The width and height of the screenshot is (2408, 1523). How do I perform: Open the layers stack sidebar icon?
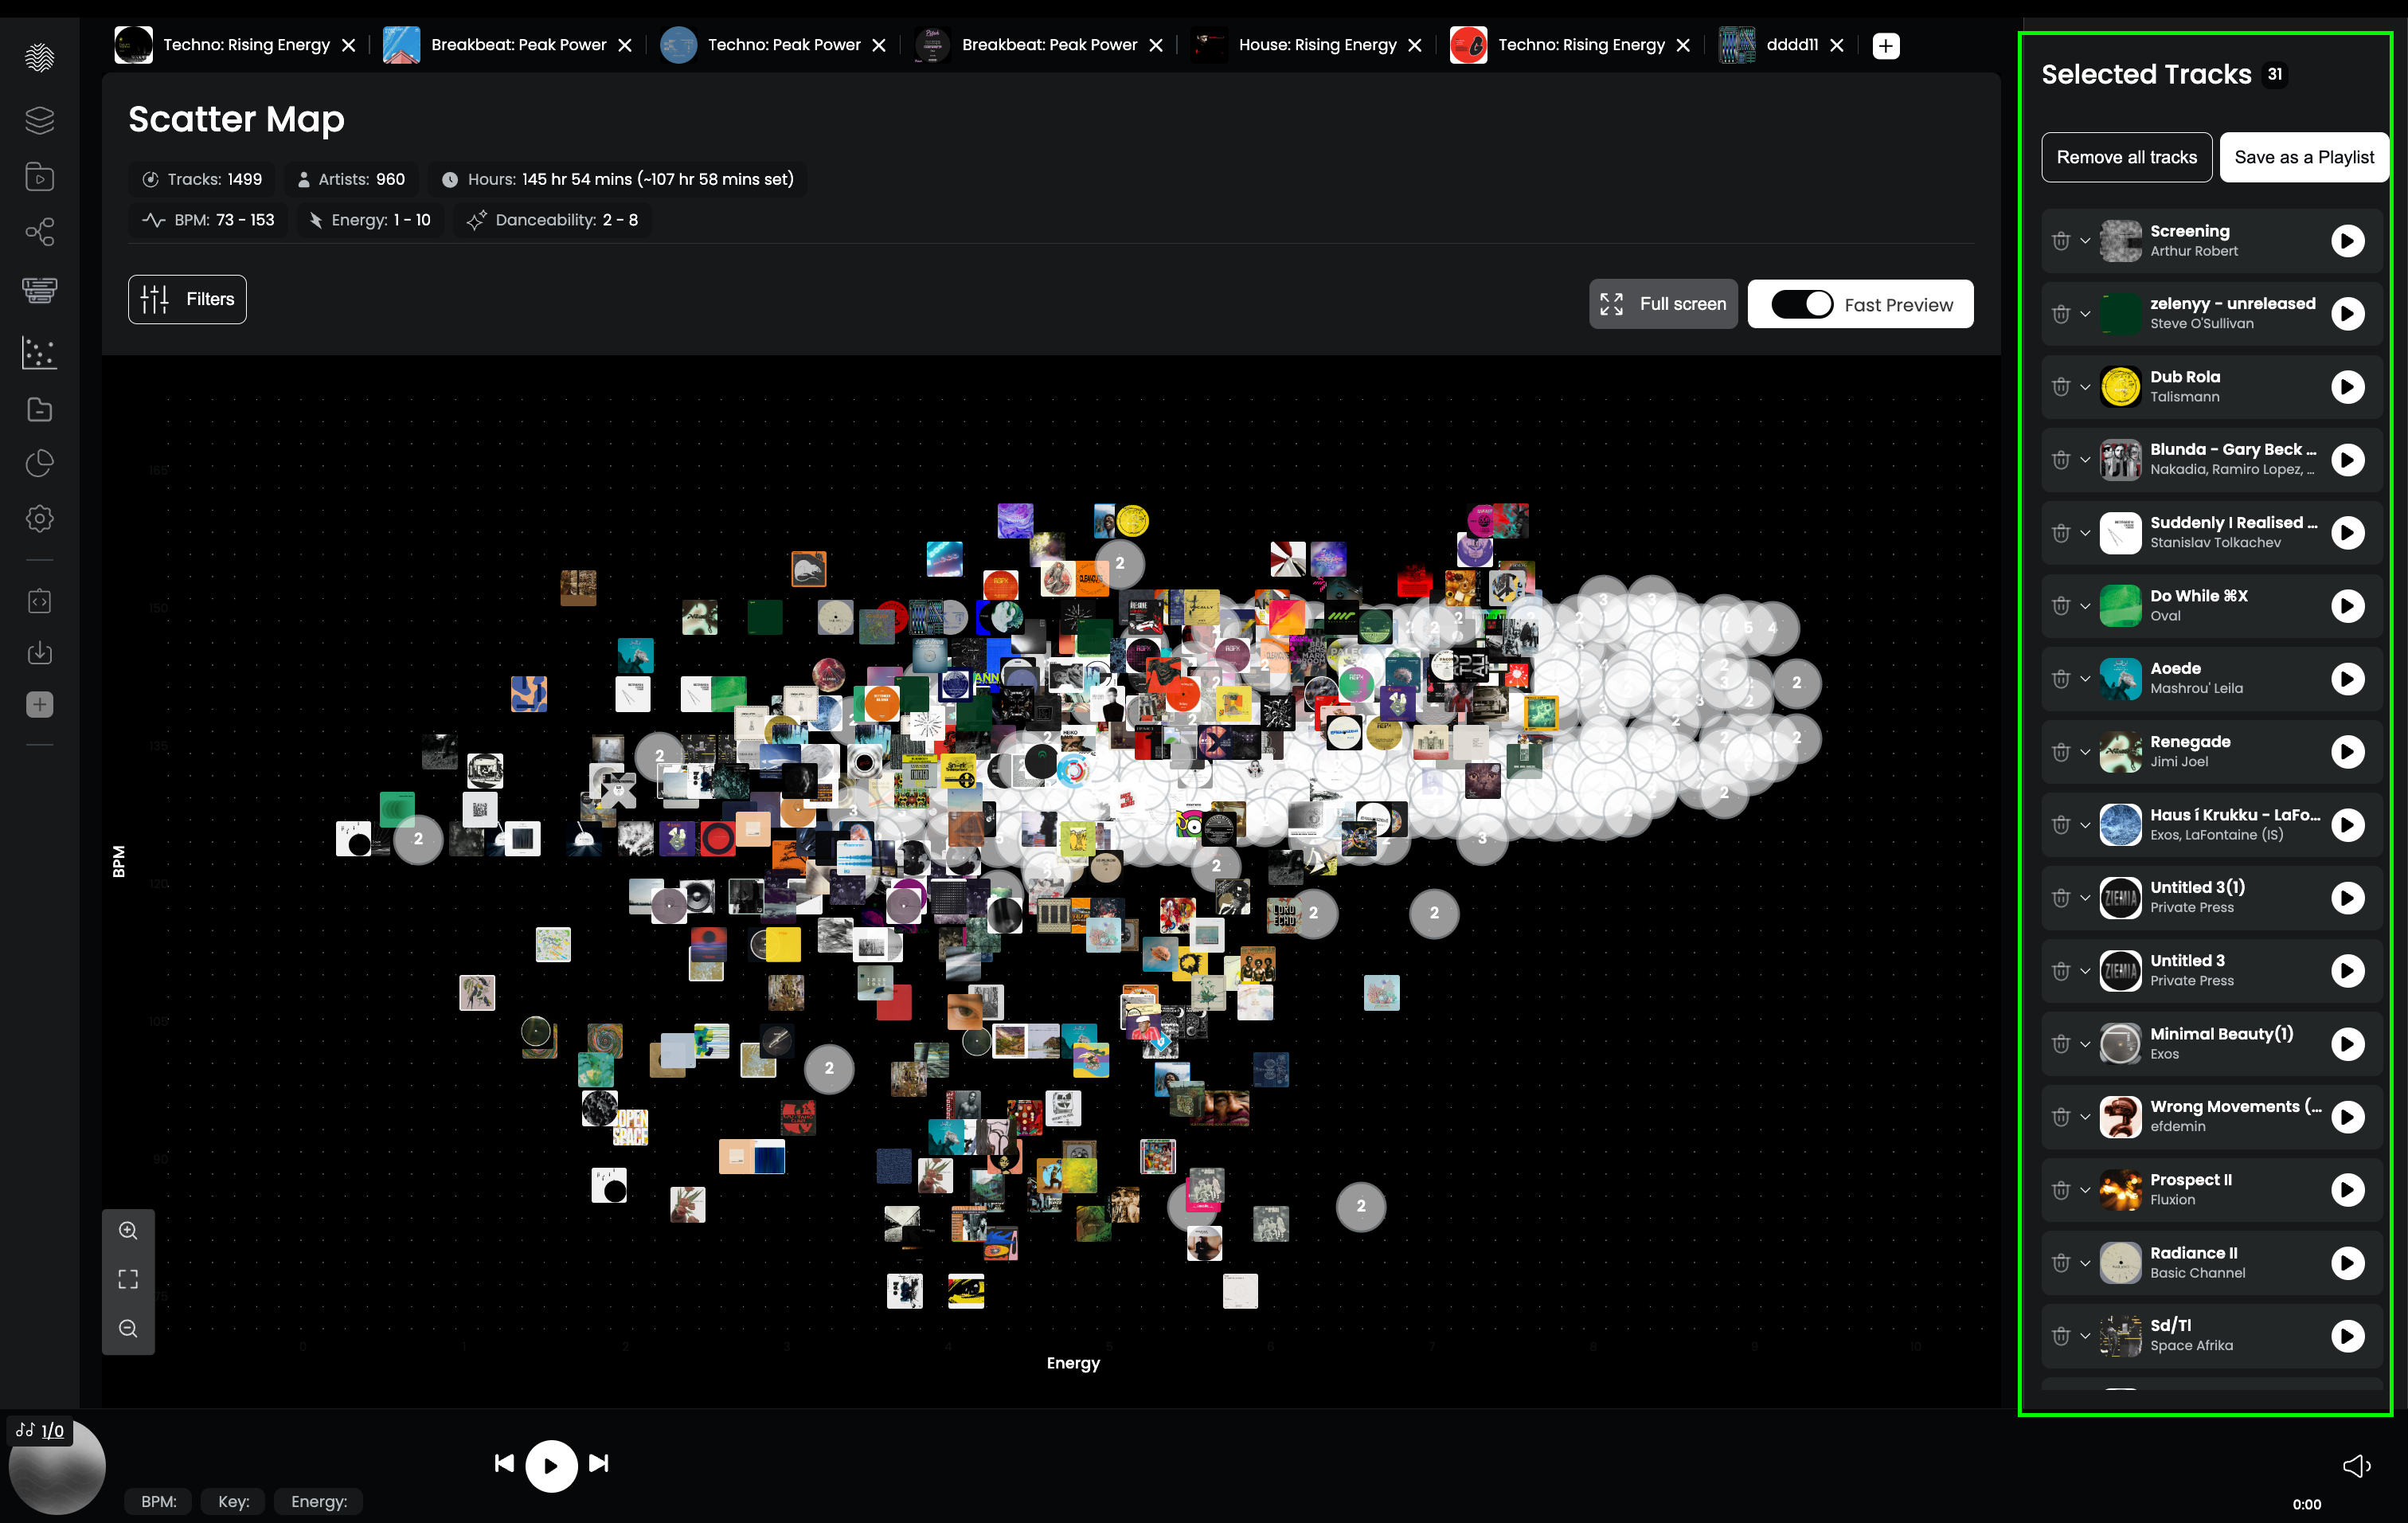[x=39, y=120]
